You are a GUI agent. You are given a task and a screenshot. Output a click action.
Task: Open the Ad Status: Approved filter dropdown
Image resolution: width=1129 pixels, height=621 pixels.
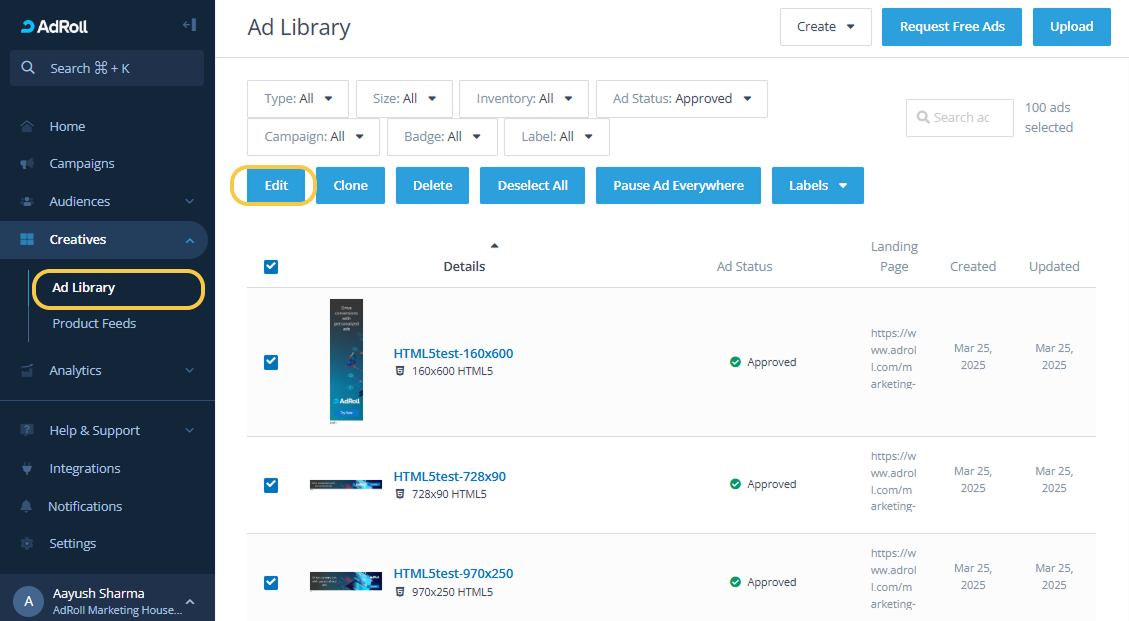coord(682,99)
